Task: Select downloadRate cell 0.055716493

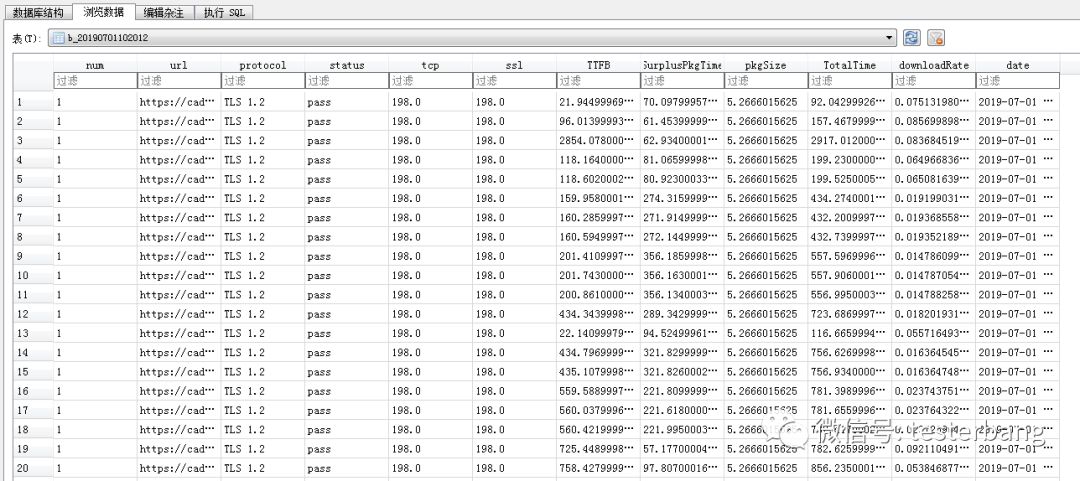Action: 934,334
